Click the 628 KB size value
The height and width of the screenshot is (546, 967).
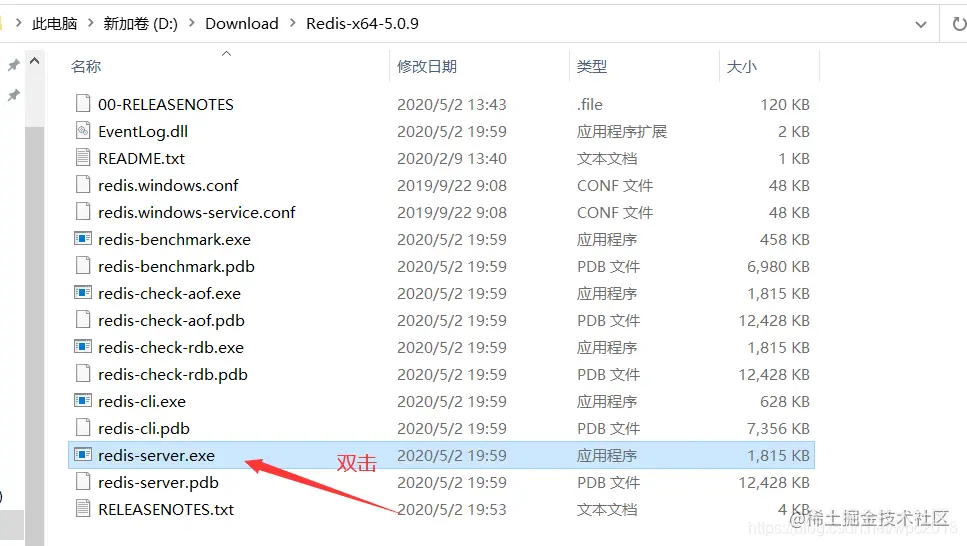coord(784,401)
